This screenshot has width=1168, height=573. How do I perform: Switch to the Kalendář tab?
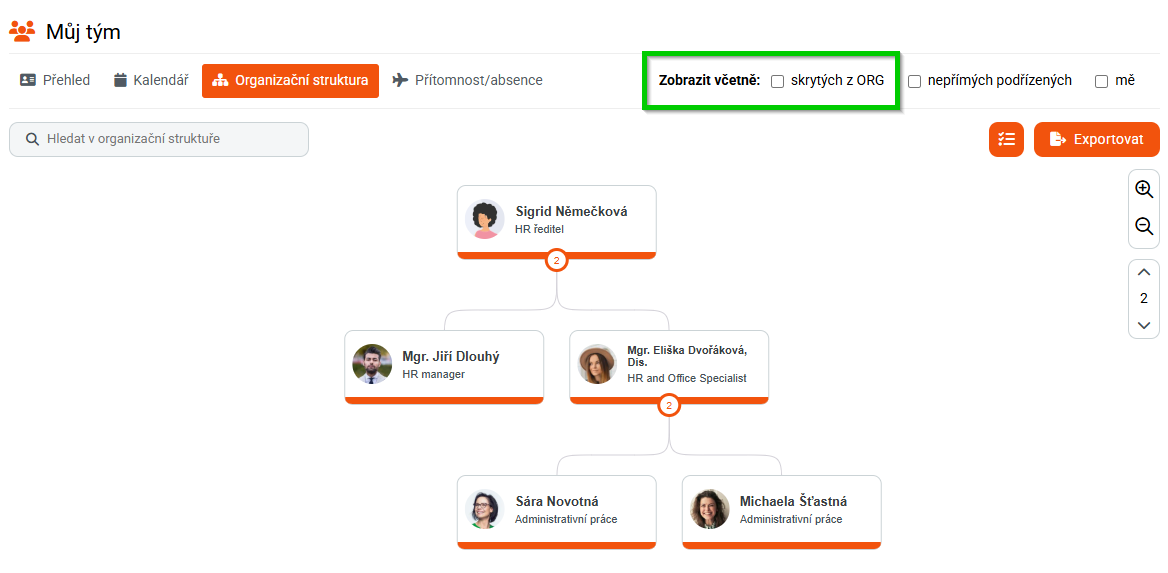tap(151, 80)
